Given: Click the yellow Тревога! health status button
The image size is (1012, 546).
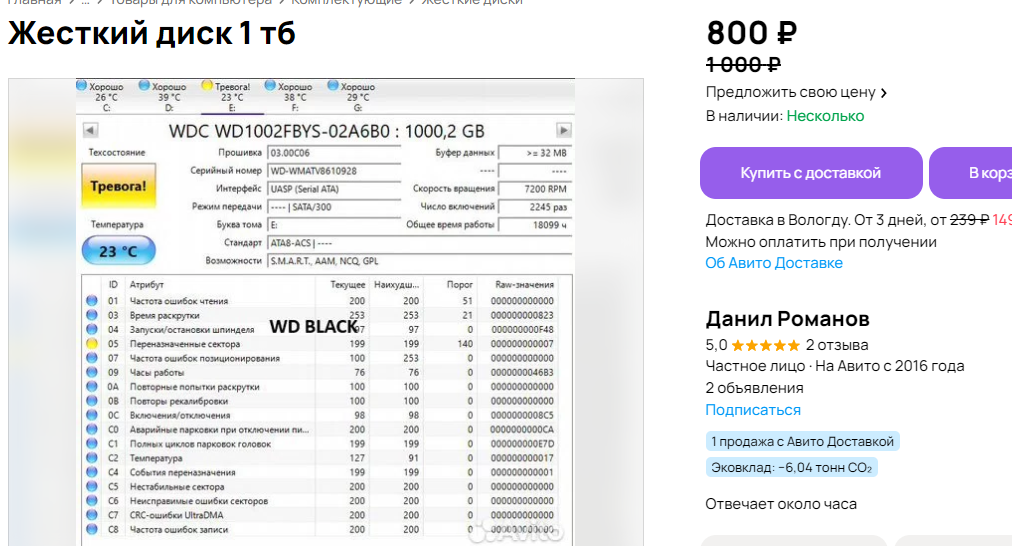Looking at the screenshot, I should [118, 186].
